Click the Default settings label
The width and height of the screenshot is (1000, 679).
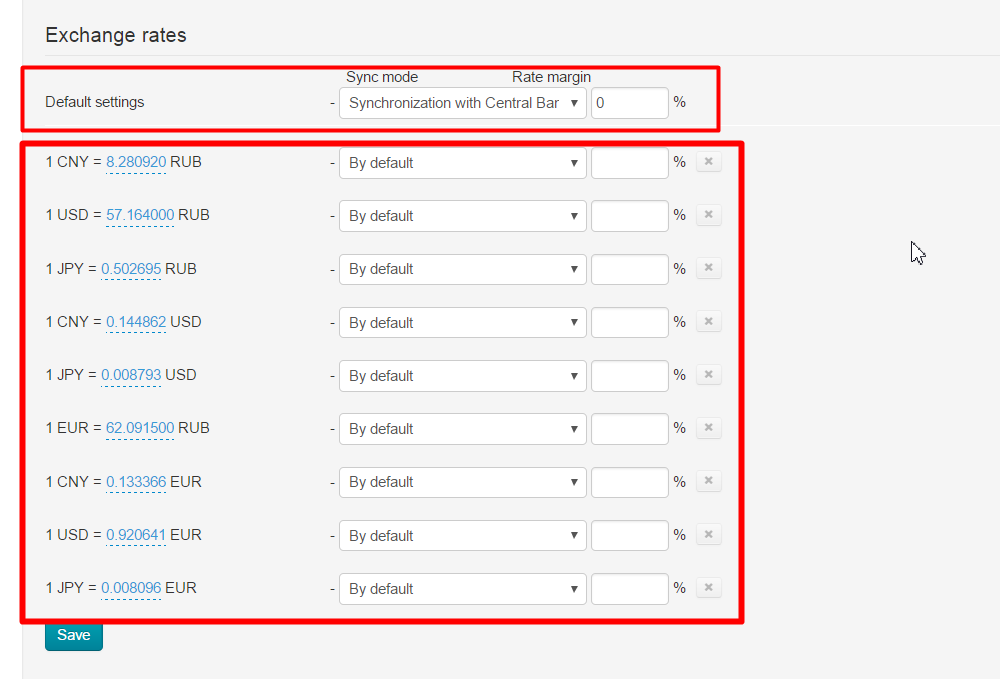[x=94, y=102]
